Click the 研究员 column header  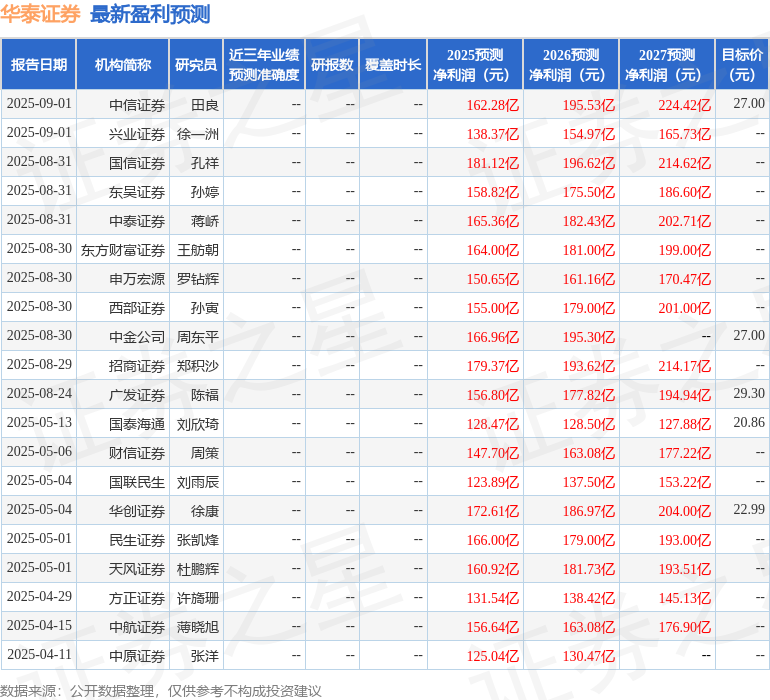195,65
